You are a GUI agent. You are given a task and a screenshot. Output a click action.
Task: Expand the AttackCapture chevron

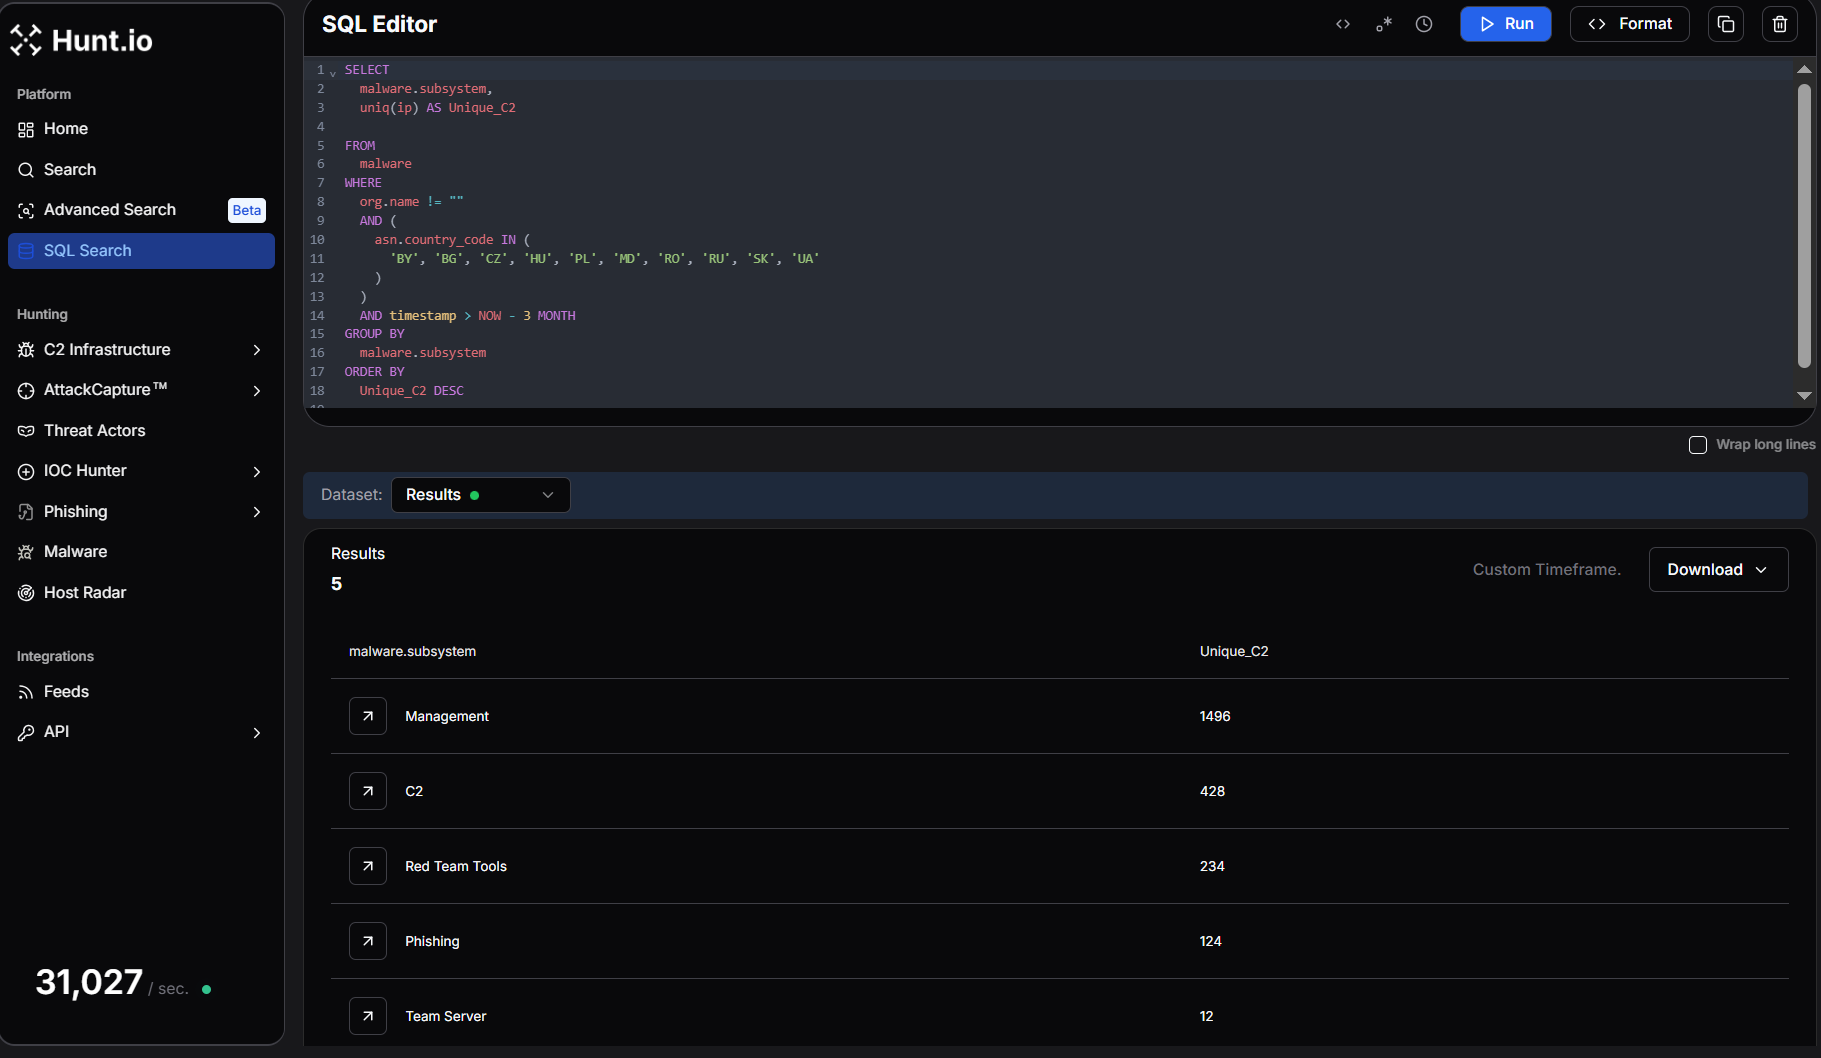pos(257,391)
